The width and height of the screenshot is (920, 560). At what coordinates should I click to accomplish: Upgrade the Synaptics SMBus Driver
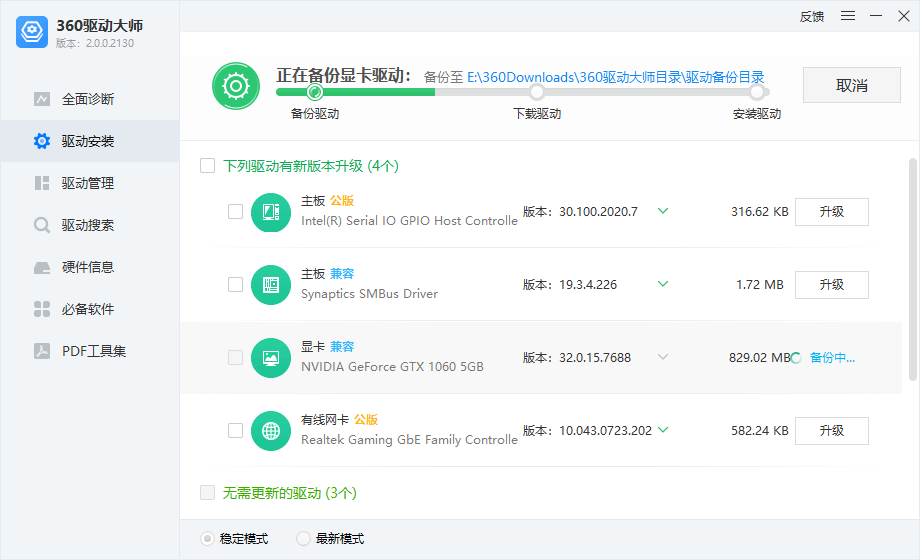tap(831, 285)
